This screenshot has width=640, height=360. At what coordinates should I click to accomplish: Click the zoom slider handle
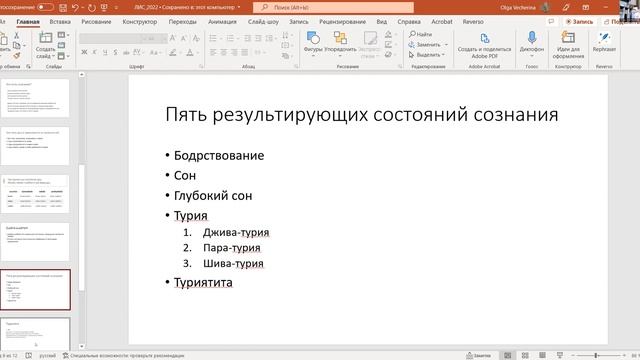point(596,356)
